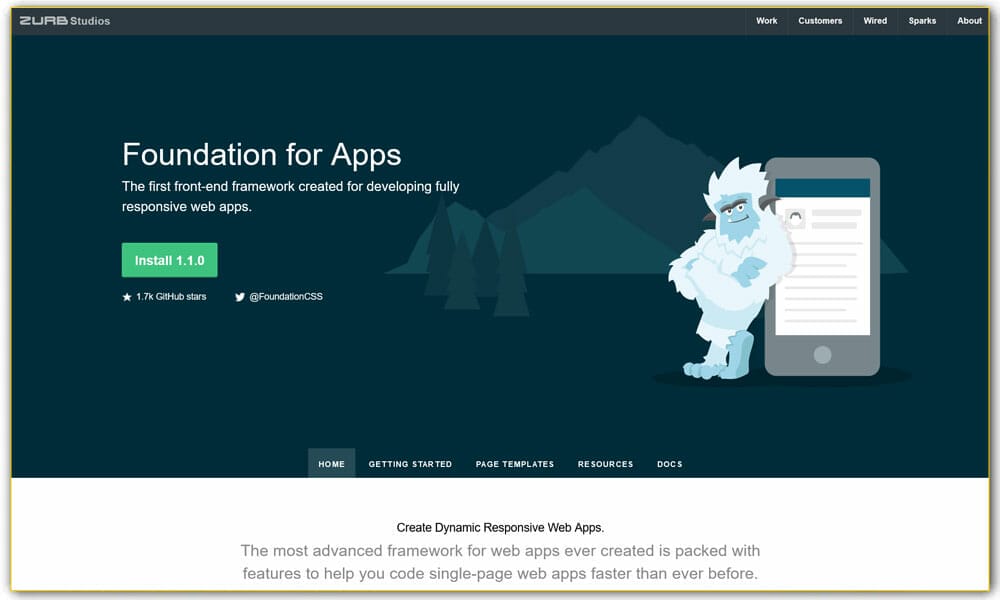
Task: Click the Wired navigation item
Action: pyautogui.click(x=875, y=20)
